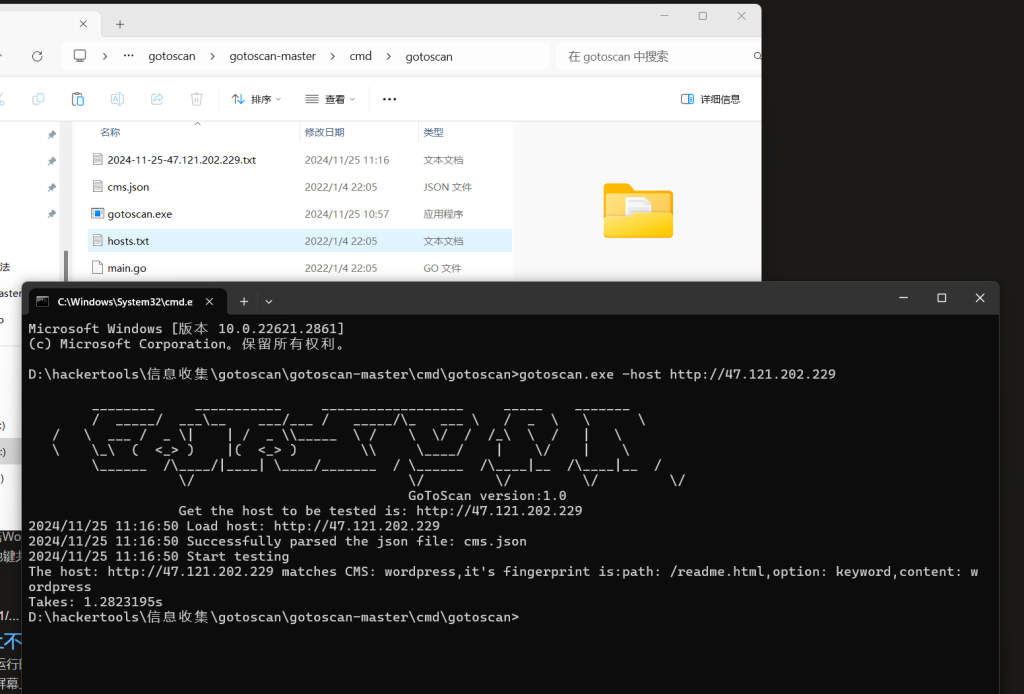The width and height of the screenshot is (1024, 694).
Task: Go to the cmd folder breadcrumb
Action: 360,56
